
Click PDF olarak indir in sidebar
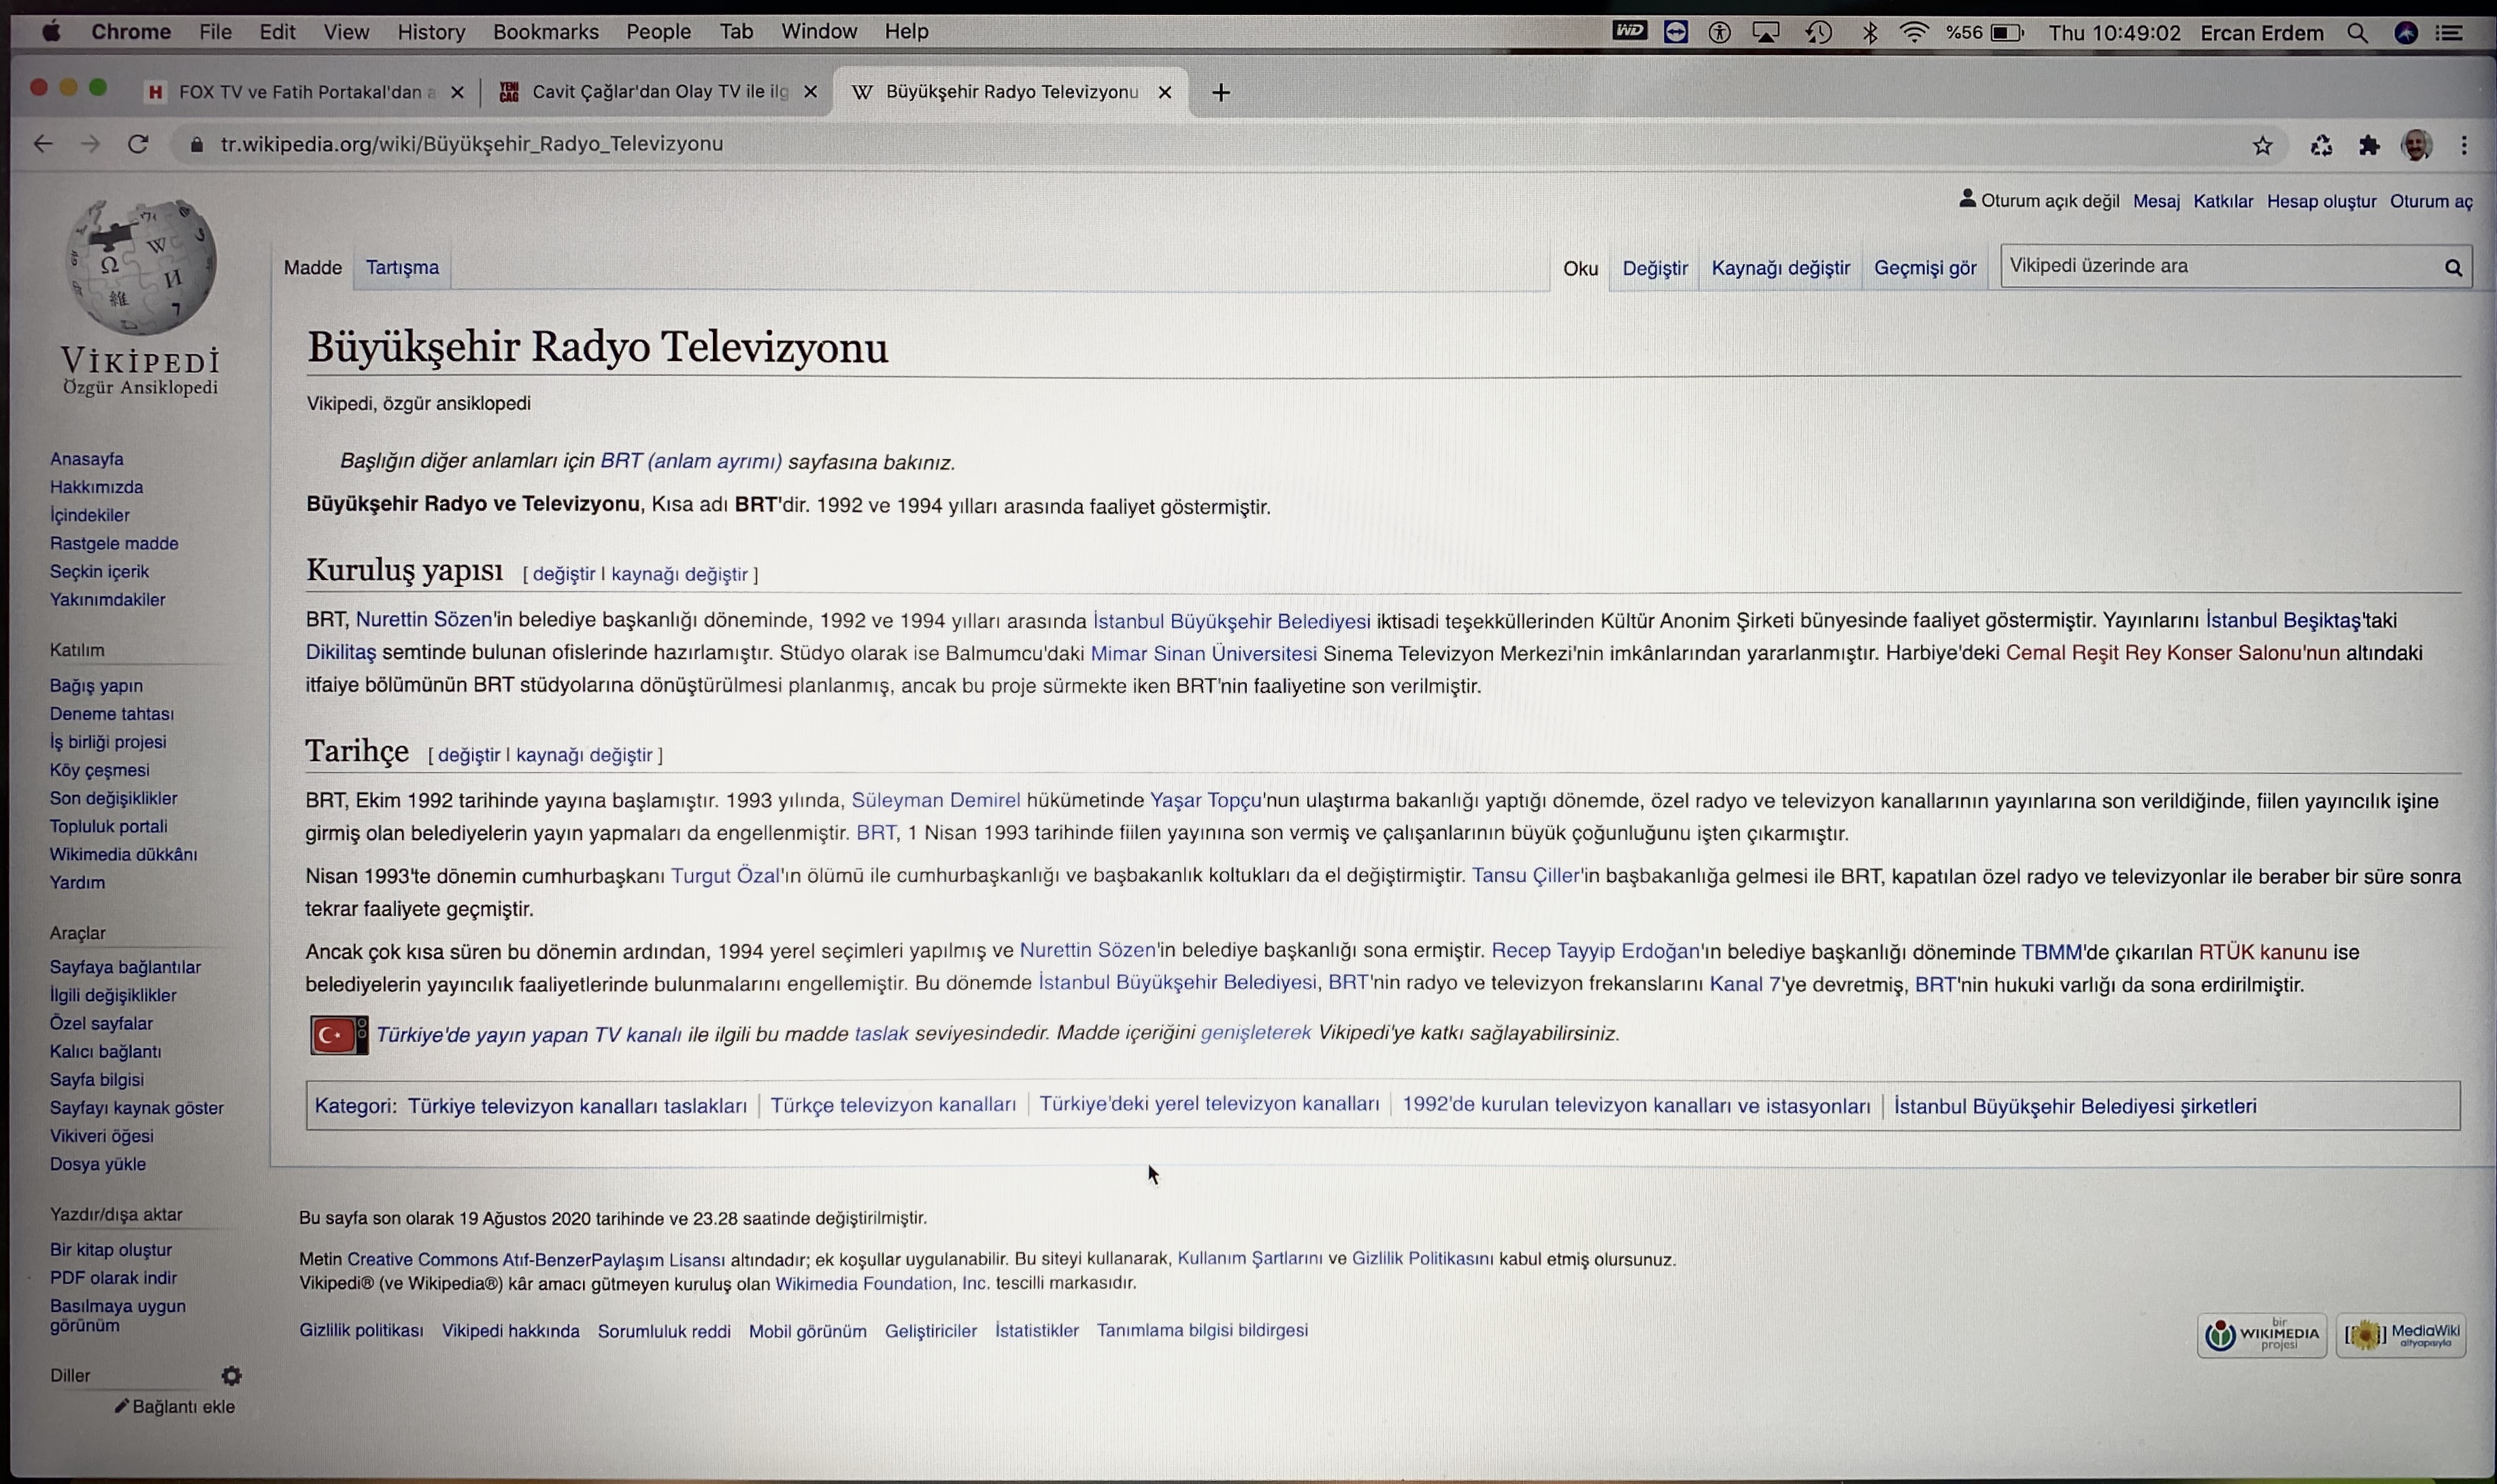113,1278
